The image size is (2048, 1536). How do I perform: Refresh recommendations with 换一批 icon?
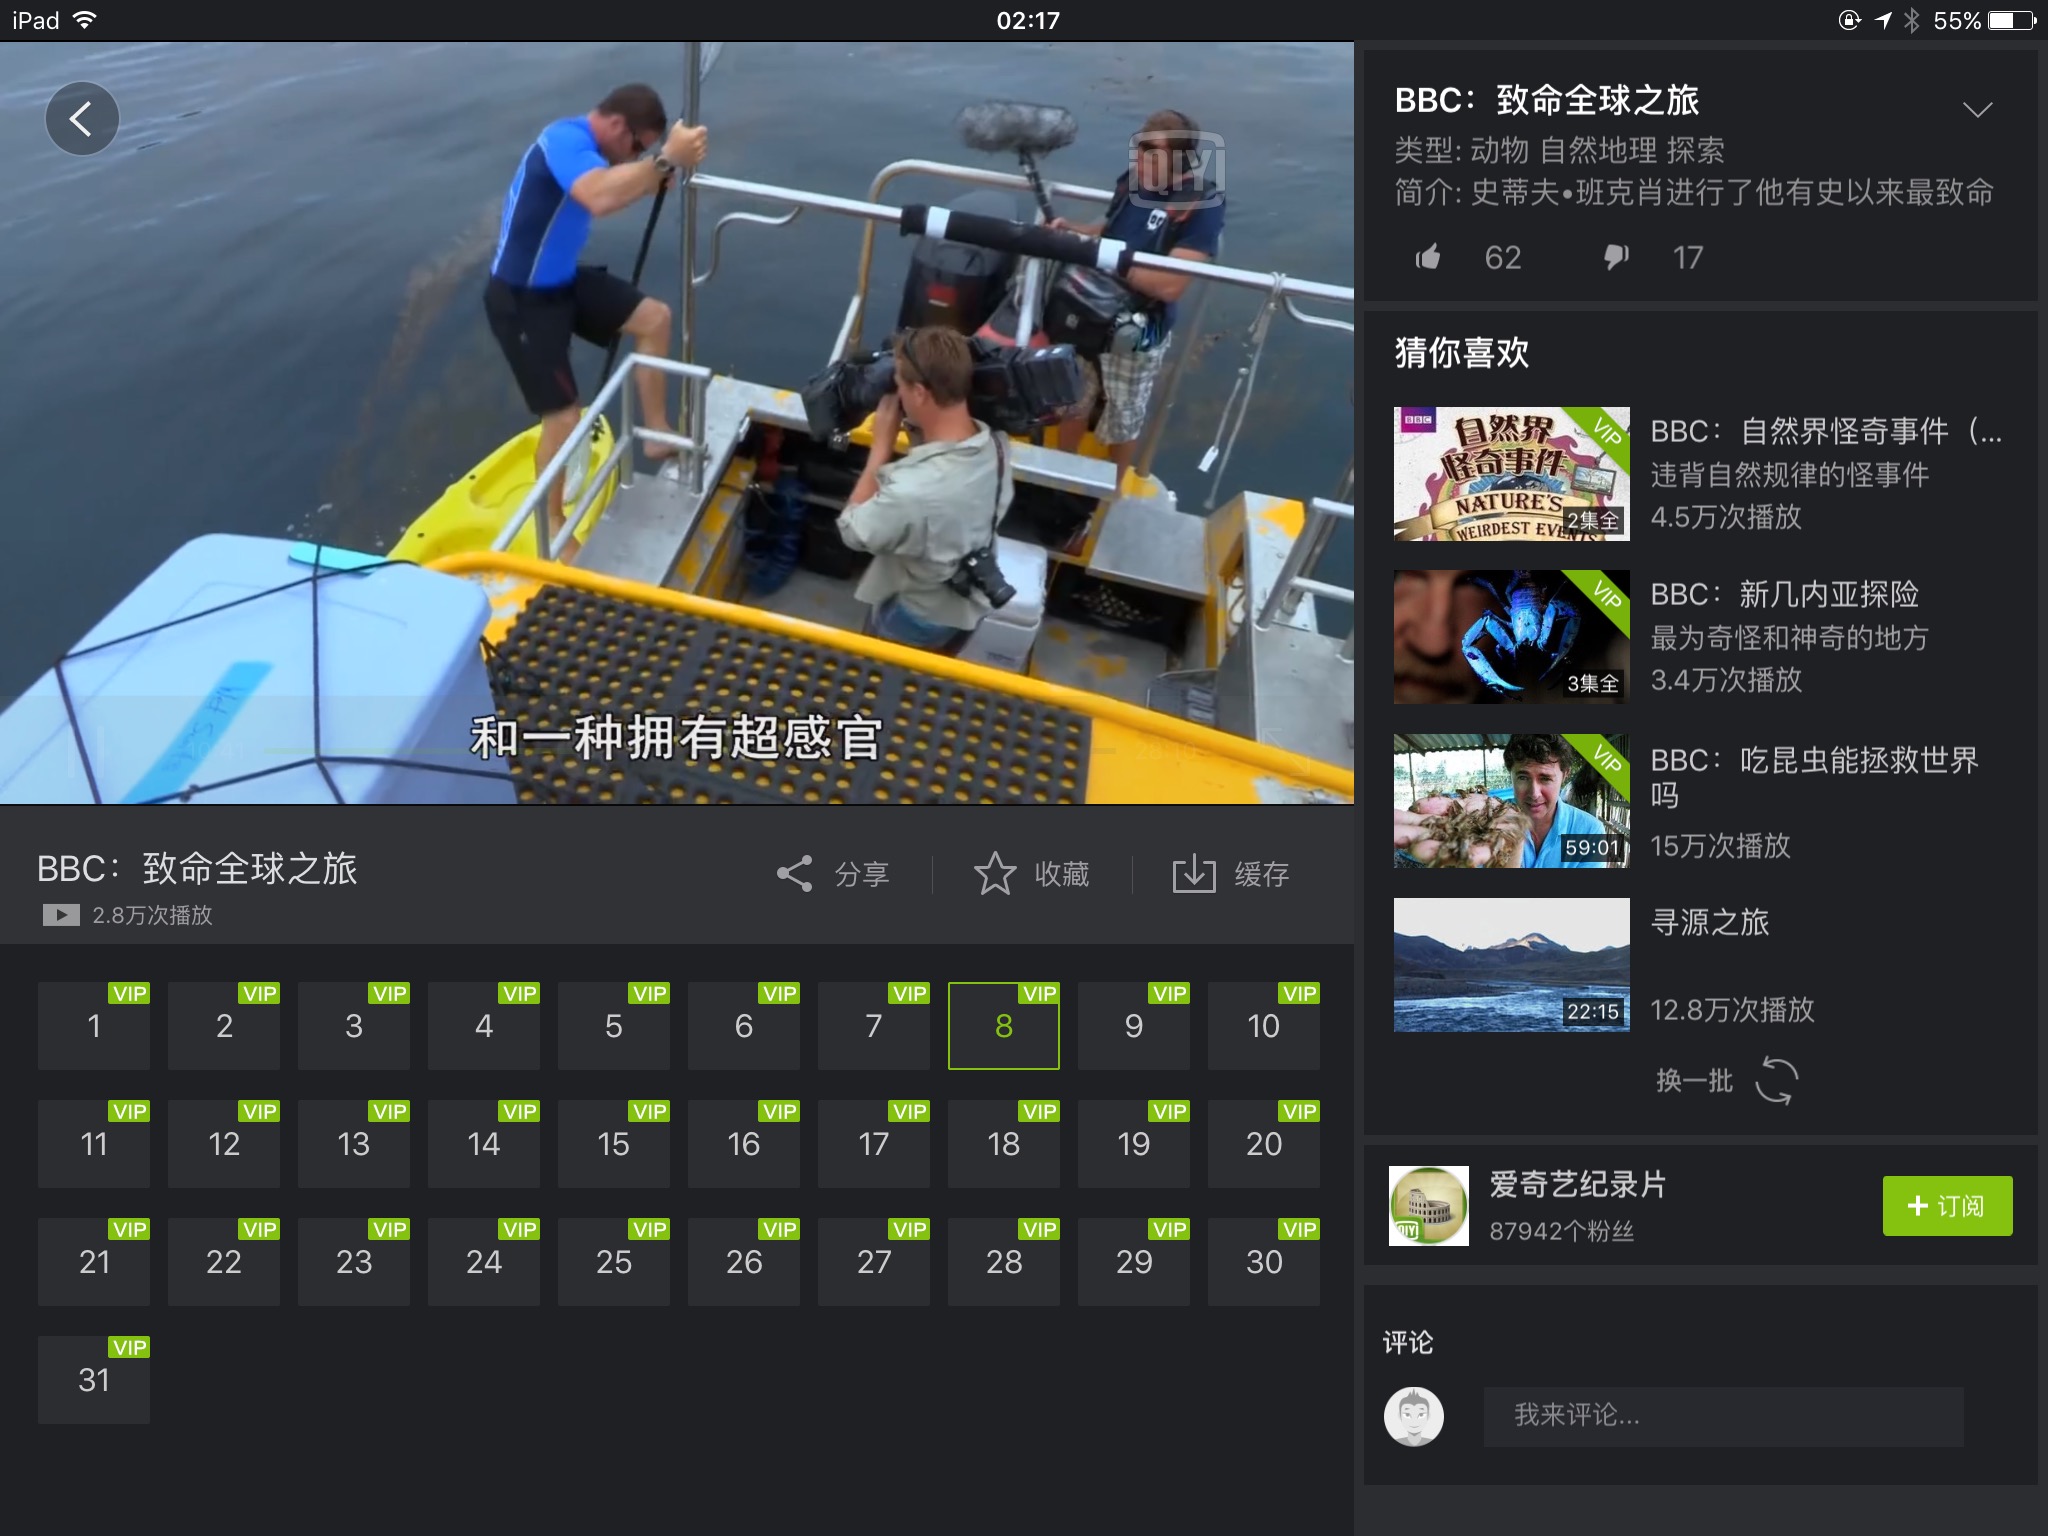(1776, 1081)
